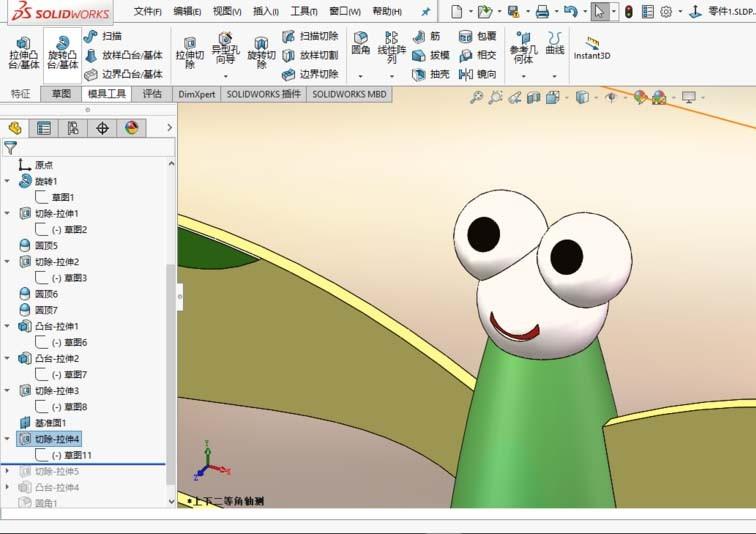Switch to the 模具工具 tab
The height and width of the screenshot is (534, 756).
(107, 93)
